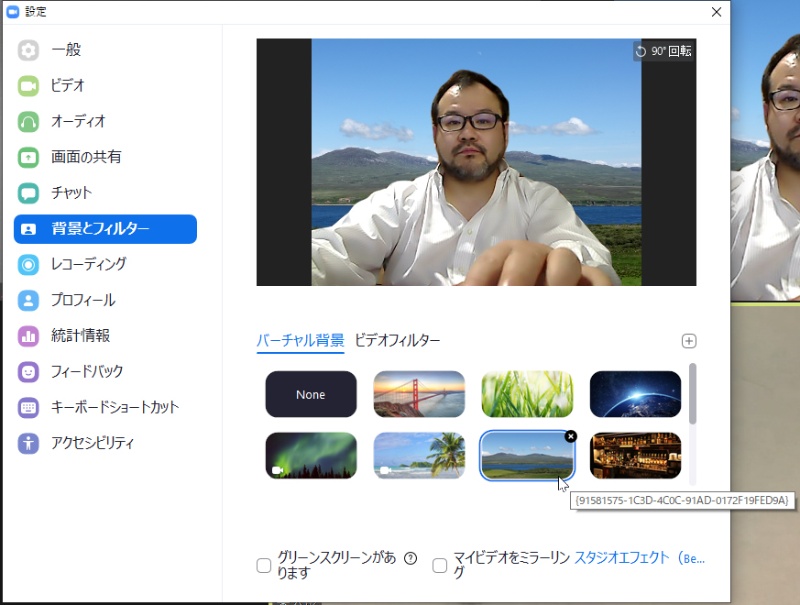
Task: Toggle マイビデオをミラーリング checkbox
Action: click(440, 565)
